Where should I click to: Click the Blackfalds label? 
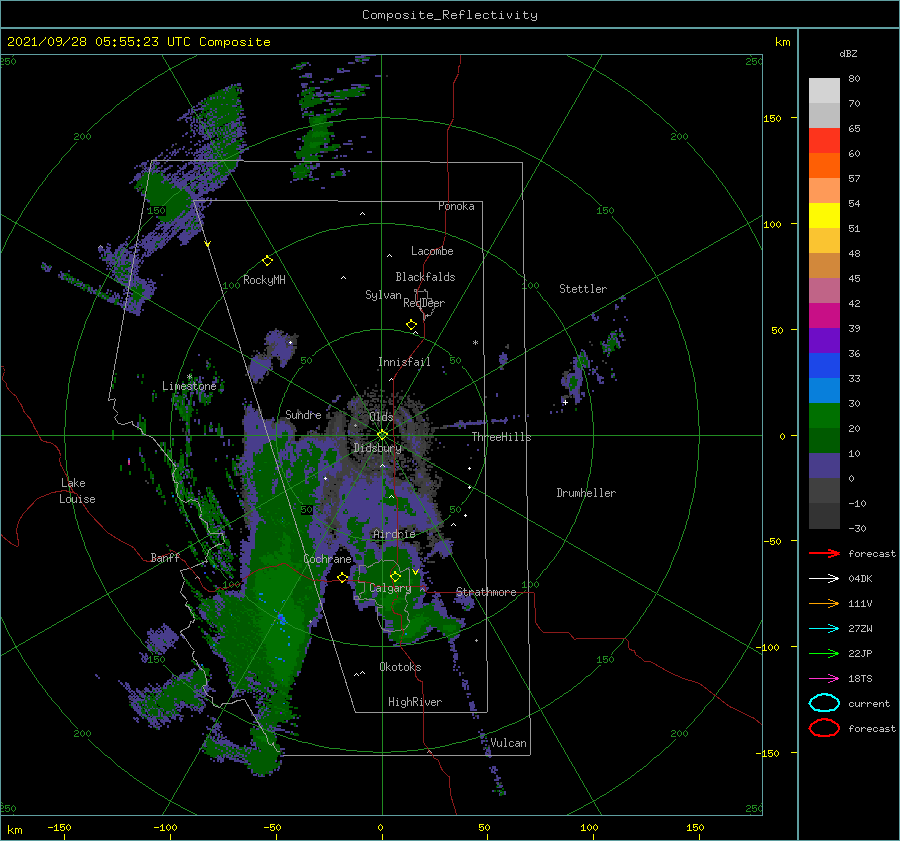425,277
